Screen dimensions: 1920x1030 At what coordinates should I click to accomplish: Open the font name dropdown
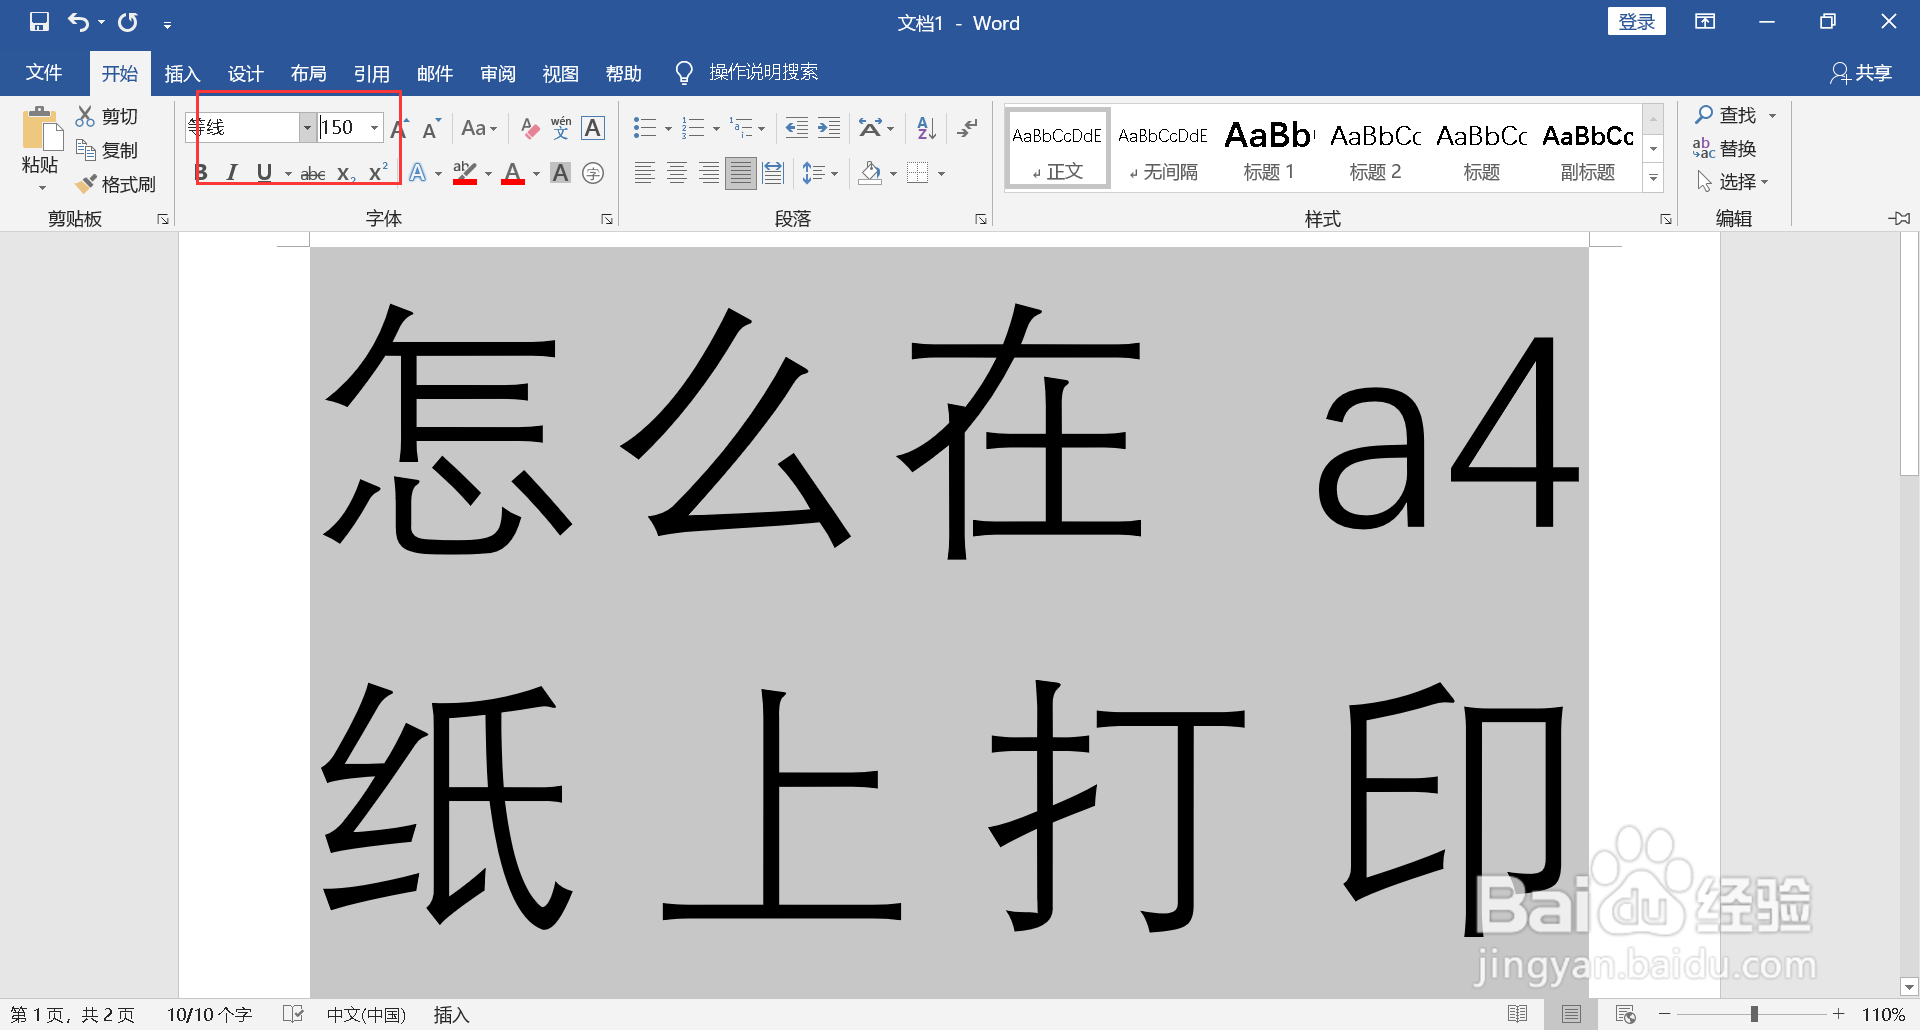[x=307, y=128]
